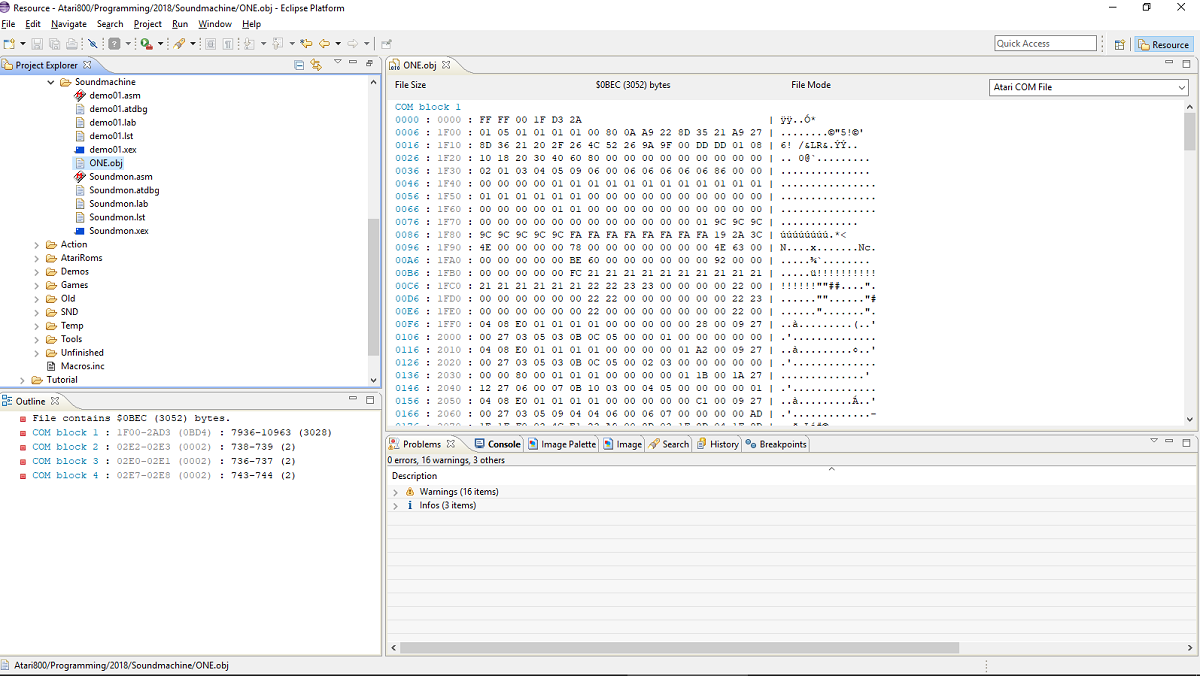Open the Navigate menu
The height and width of the screenshot is (676, 1200).
[x=69, y=24]
